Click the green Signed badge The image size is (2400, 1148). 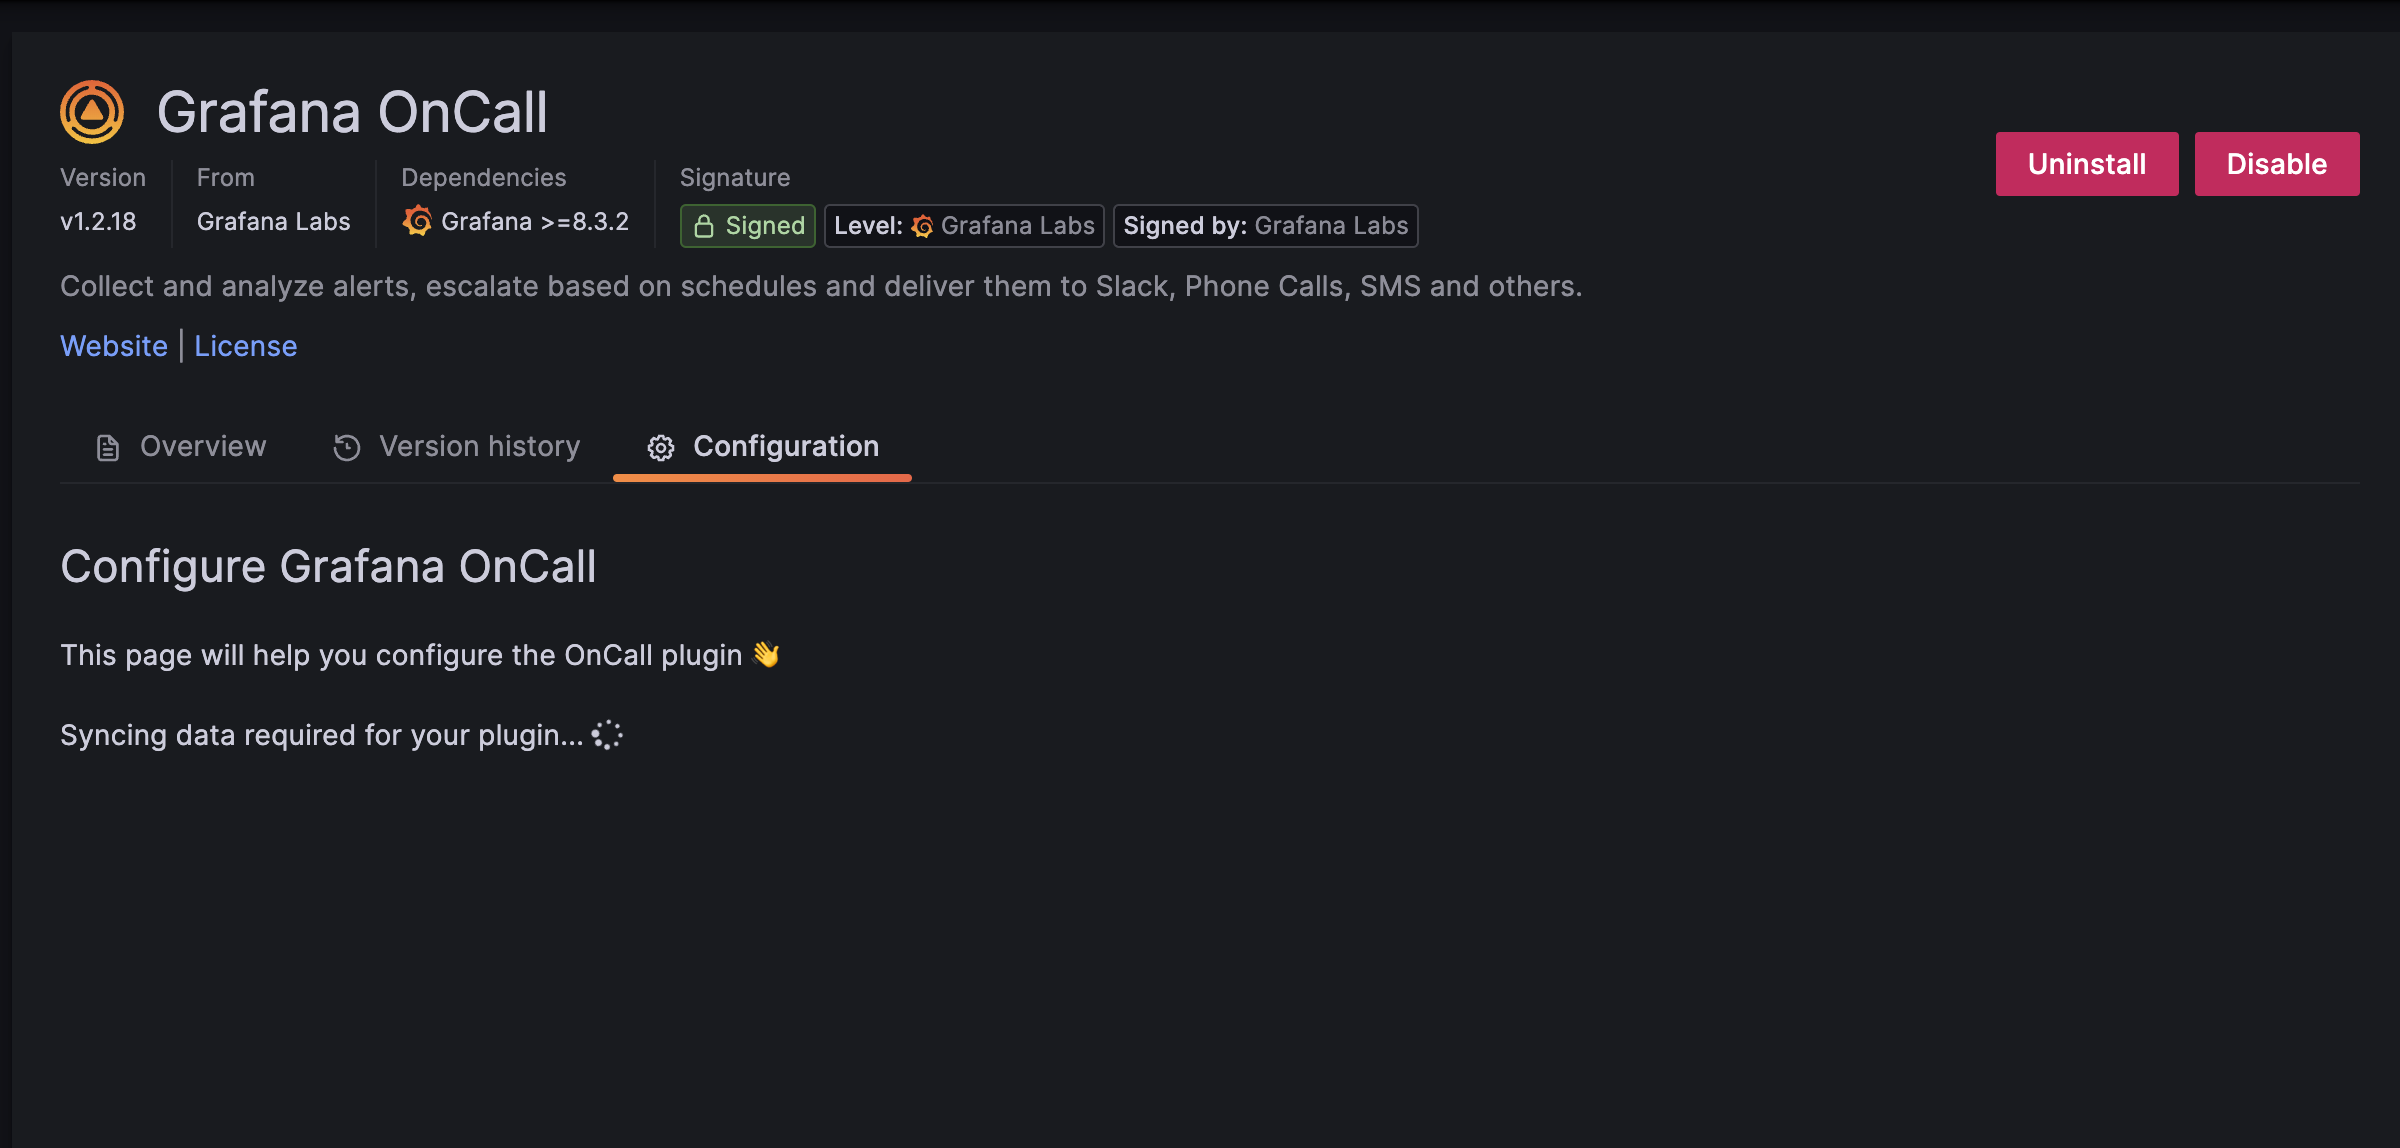click(x=747, y=225)
